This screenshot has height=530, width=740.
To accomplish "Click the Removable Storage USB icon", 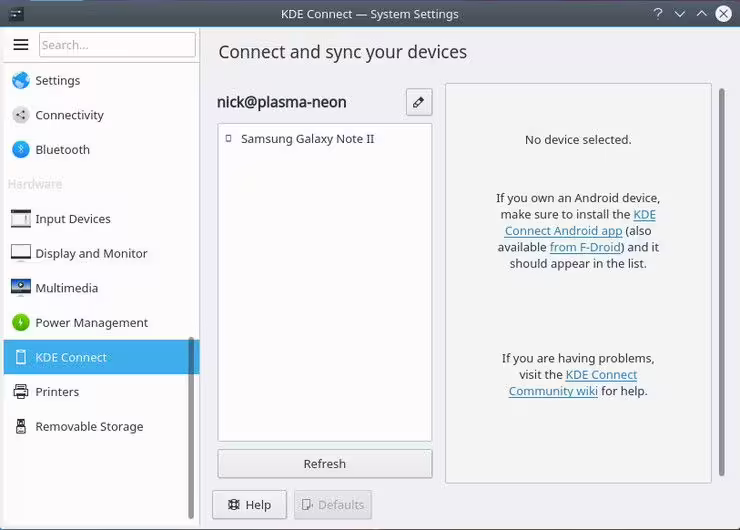I will tap(21, 426).
